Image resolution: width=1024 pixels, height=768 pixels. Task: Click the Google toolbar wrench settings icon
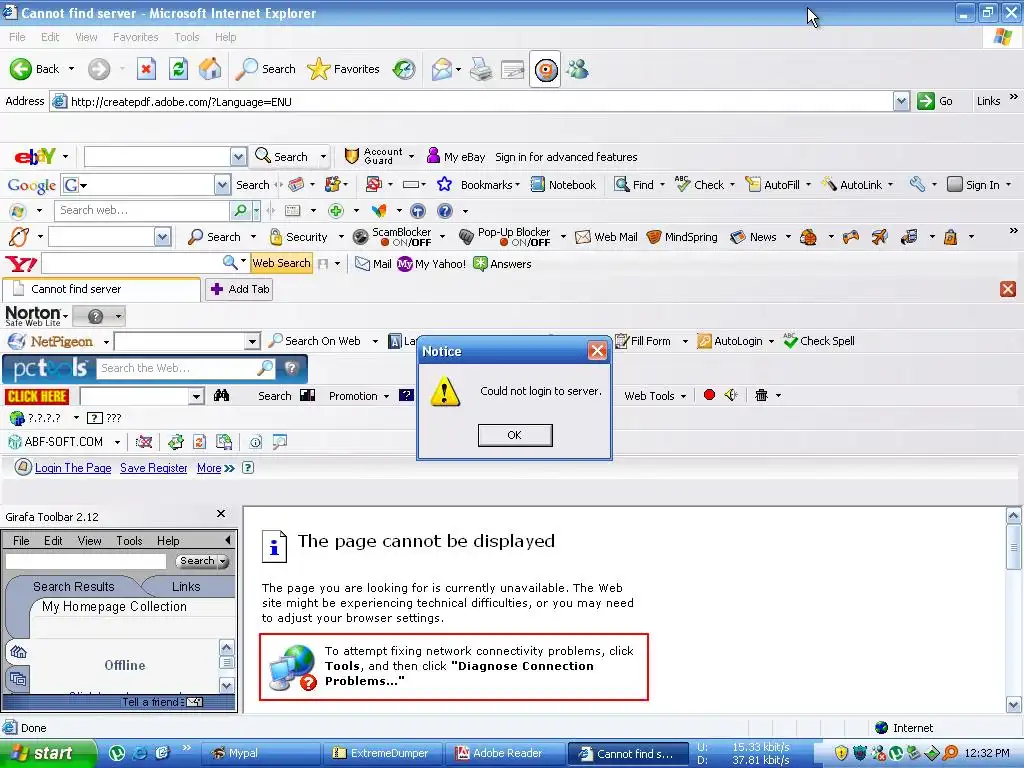918,185
